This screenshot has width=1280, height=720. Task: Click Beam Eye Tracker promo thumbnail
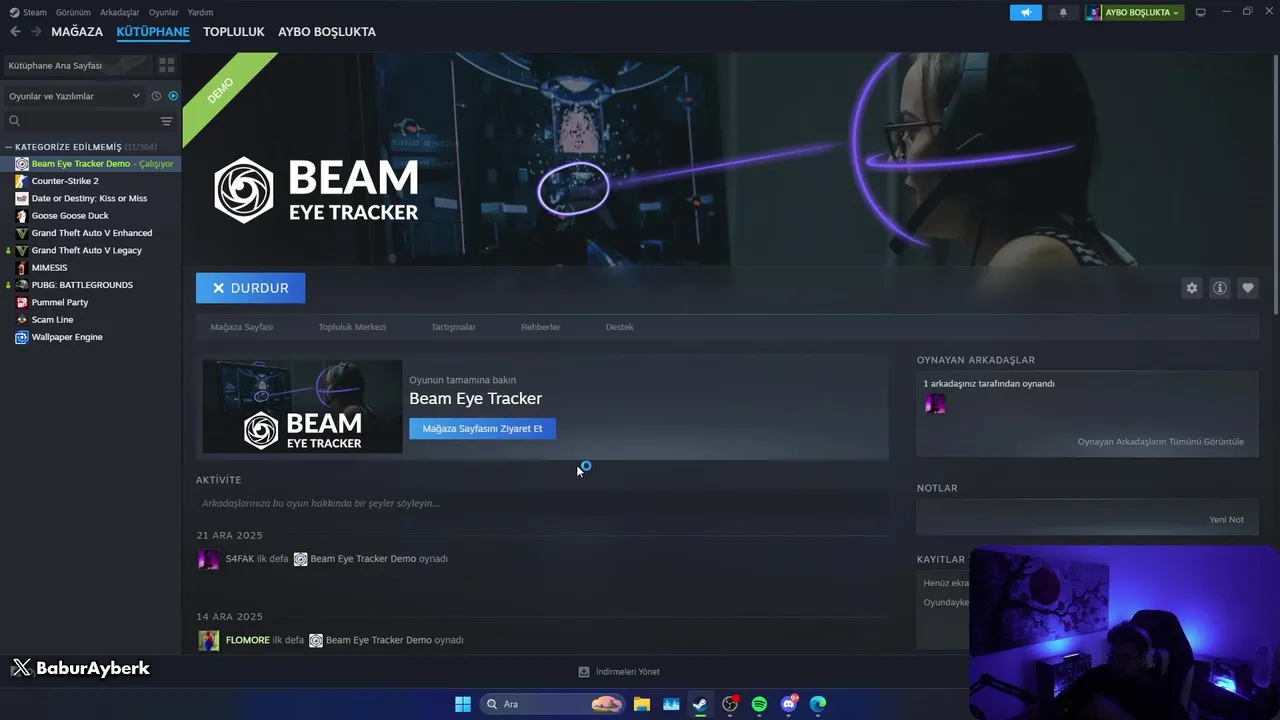[302, 407]
